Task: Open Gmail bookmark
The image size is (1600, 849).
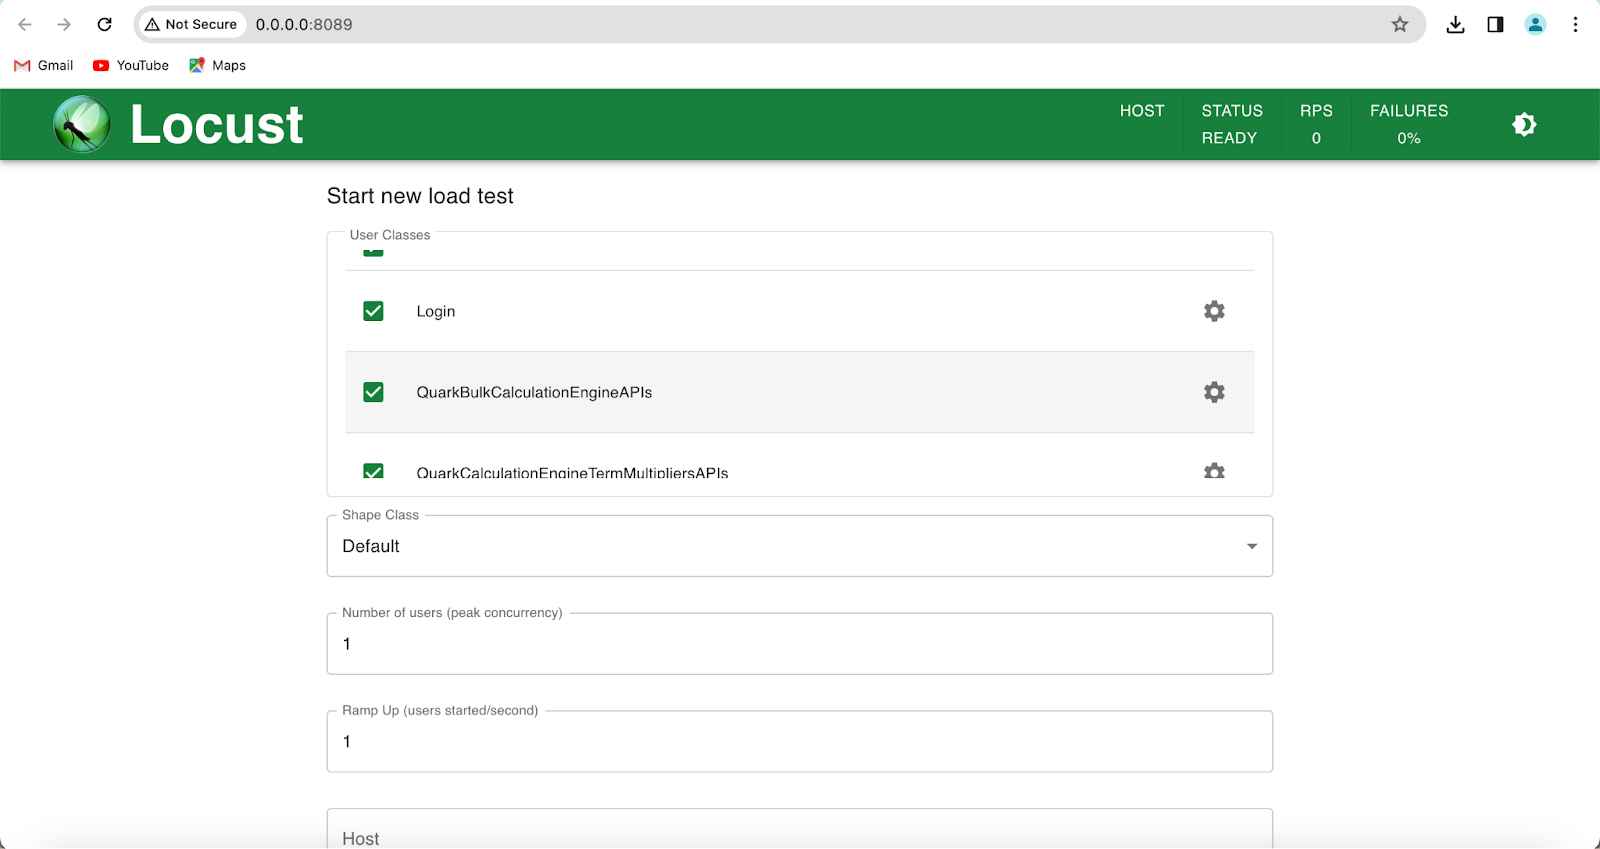Action: [44, 65]
